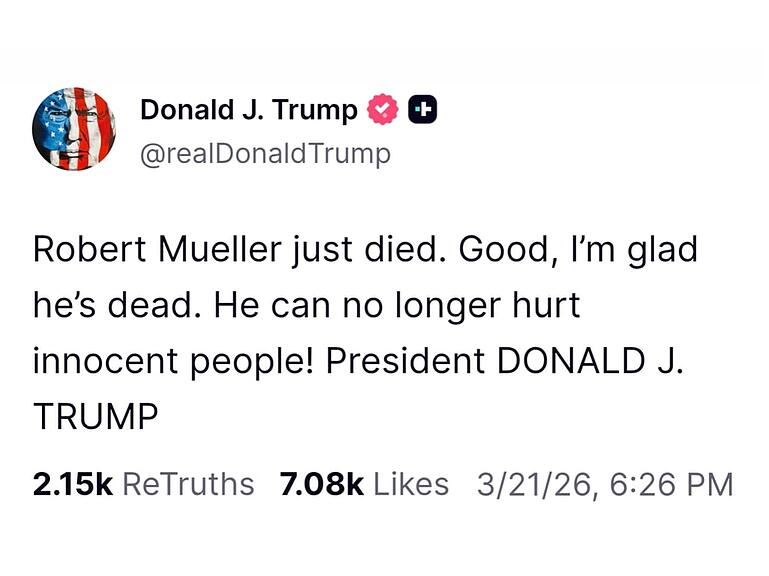Click the ReTruths label
Image resolution: width=769 pixels, height=576 pixels.
coord(188,484)
